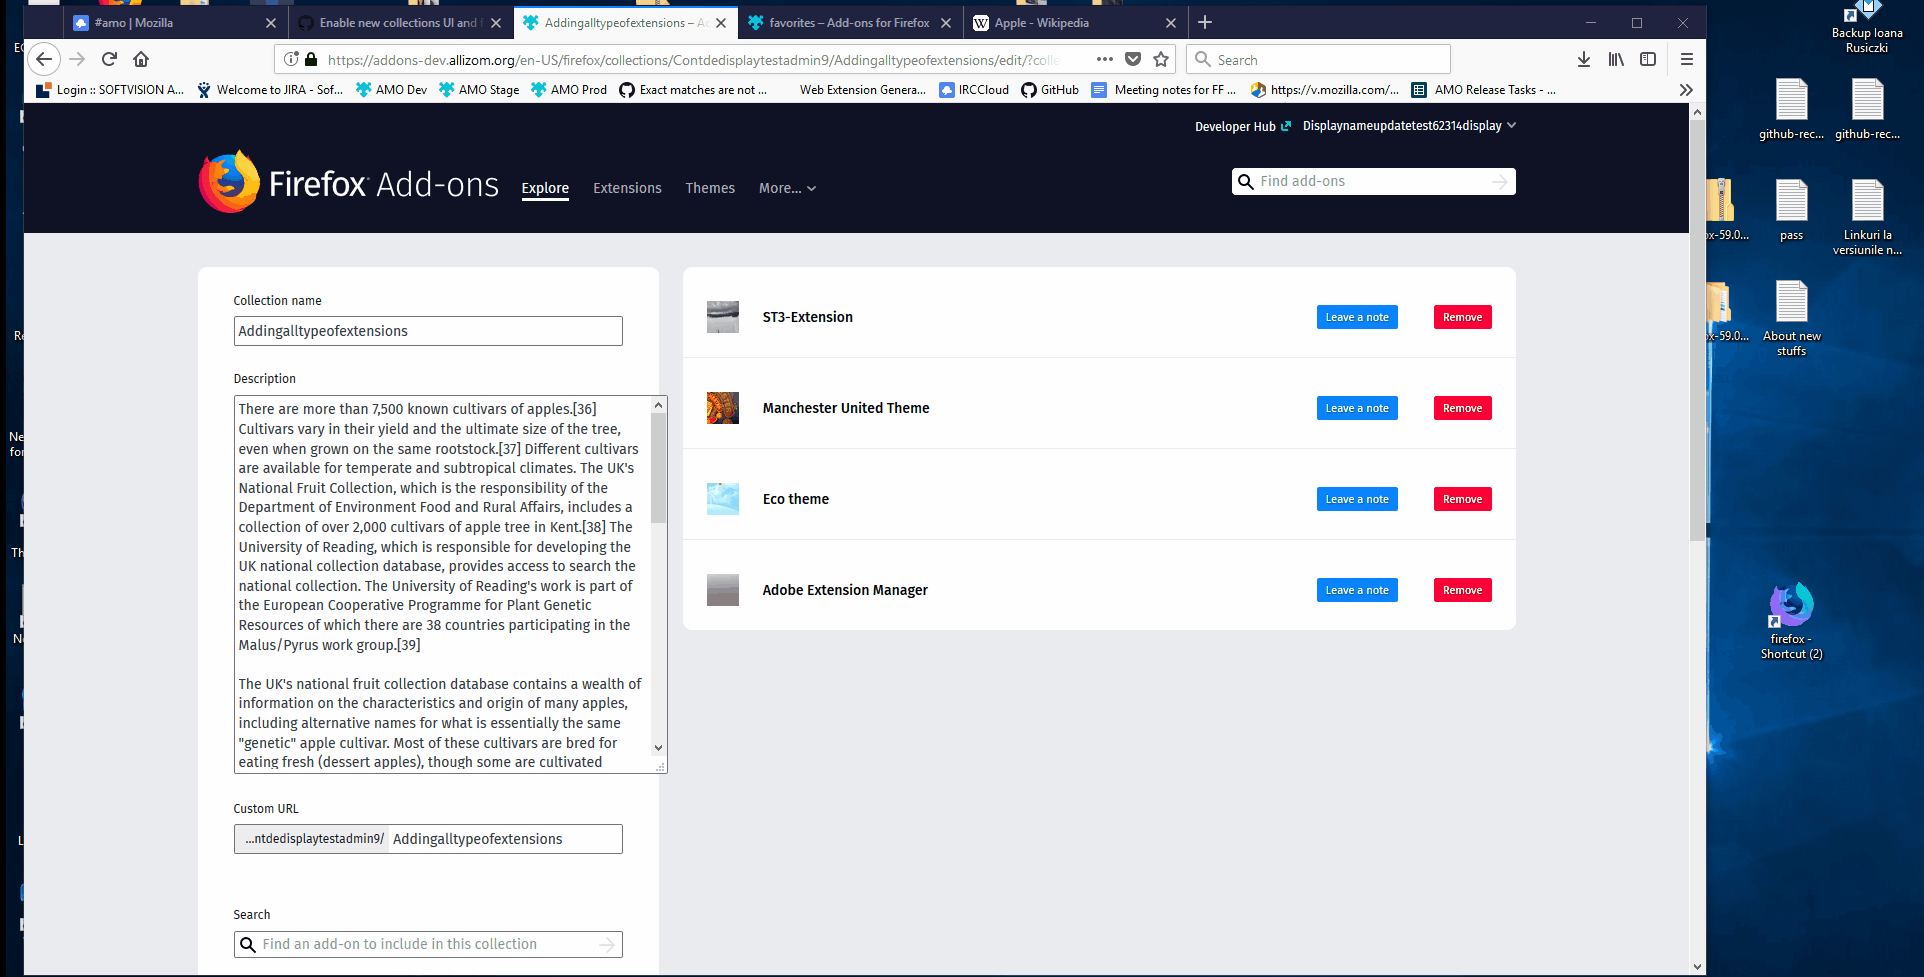1924x977 pixels.
Task: Open the Extensions navigation link
Action: click(x=627, y=188)
